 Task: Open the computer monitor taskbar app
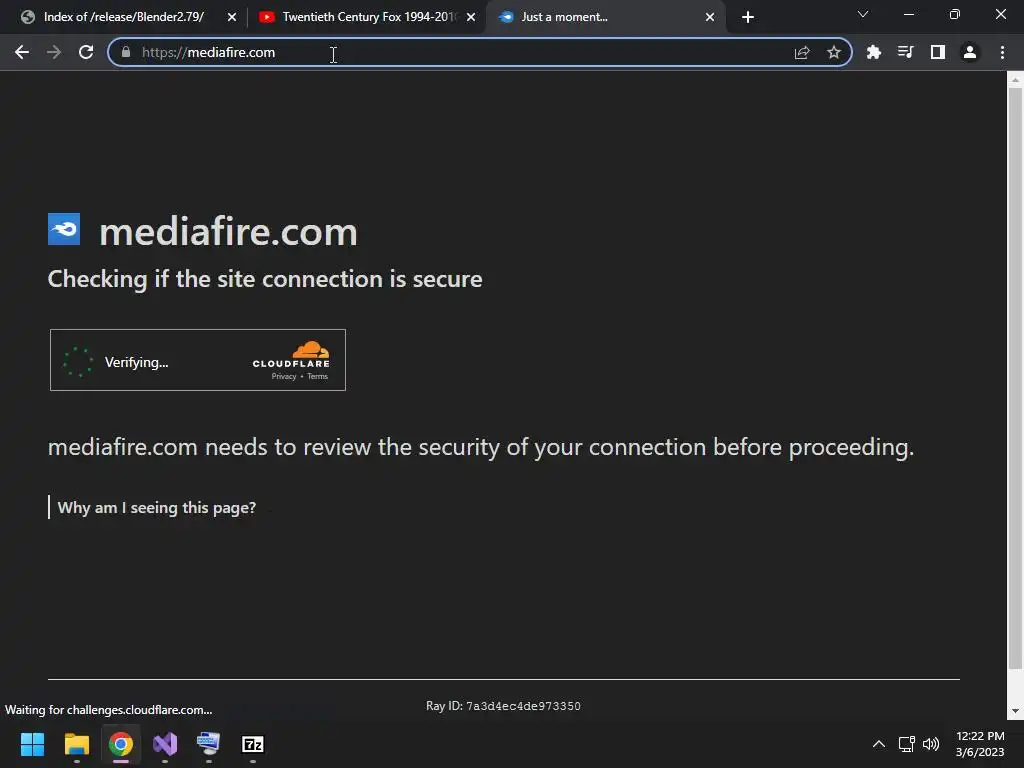click(208, 744)
